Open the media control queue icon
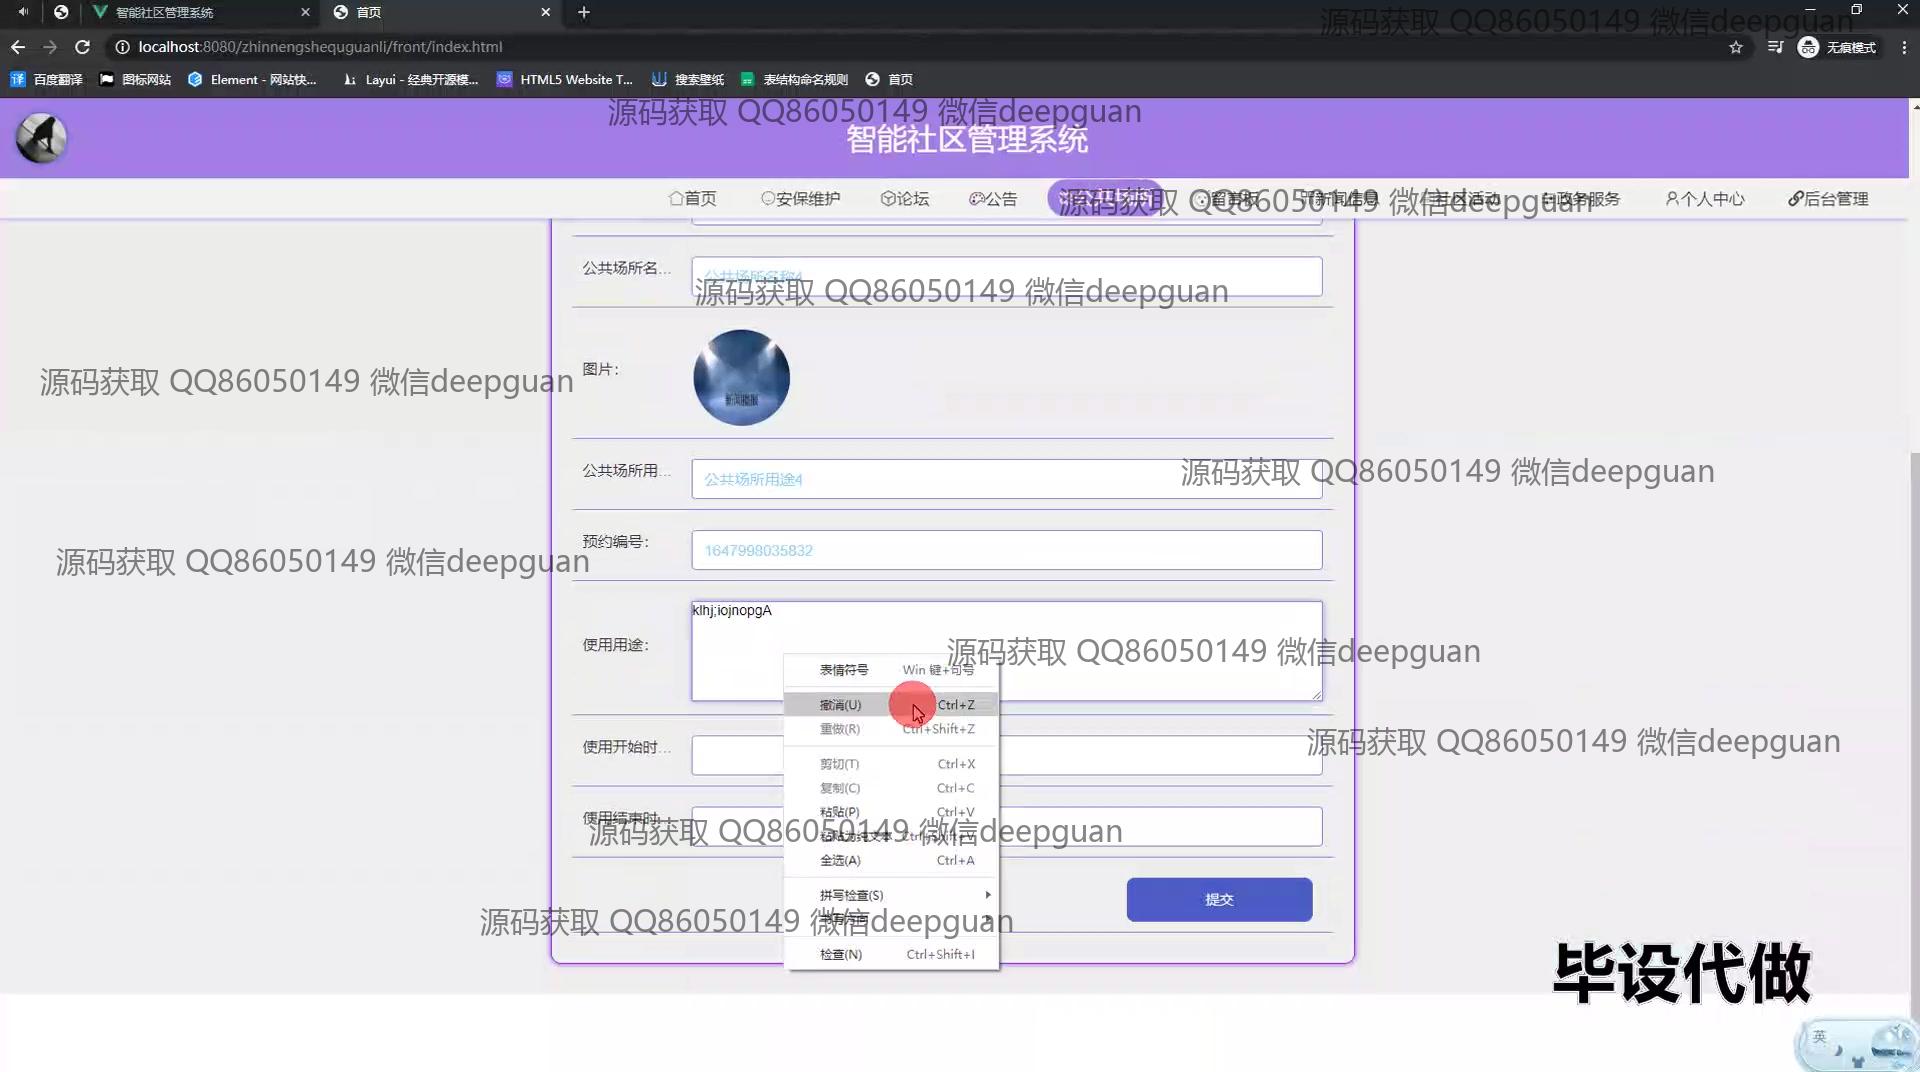Image resolution: width=1920 pixels, height=1072 pixels. click(x=1775, y=47)
